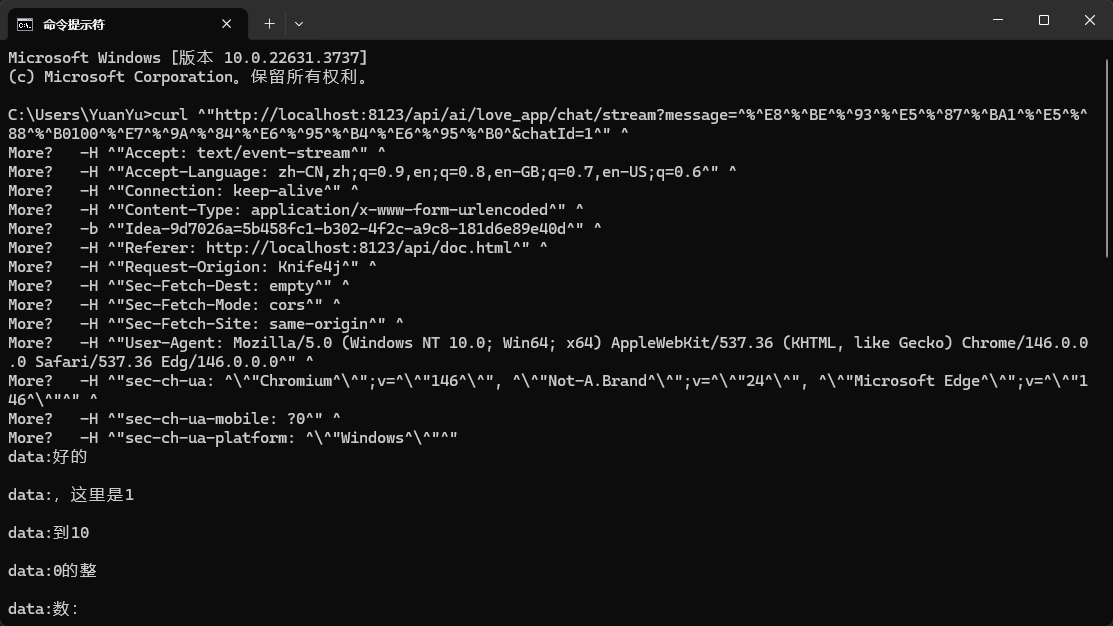Click the data:到10 output line
The width and height of the screenshot is (1113, 626).
click(49, 533)
